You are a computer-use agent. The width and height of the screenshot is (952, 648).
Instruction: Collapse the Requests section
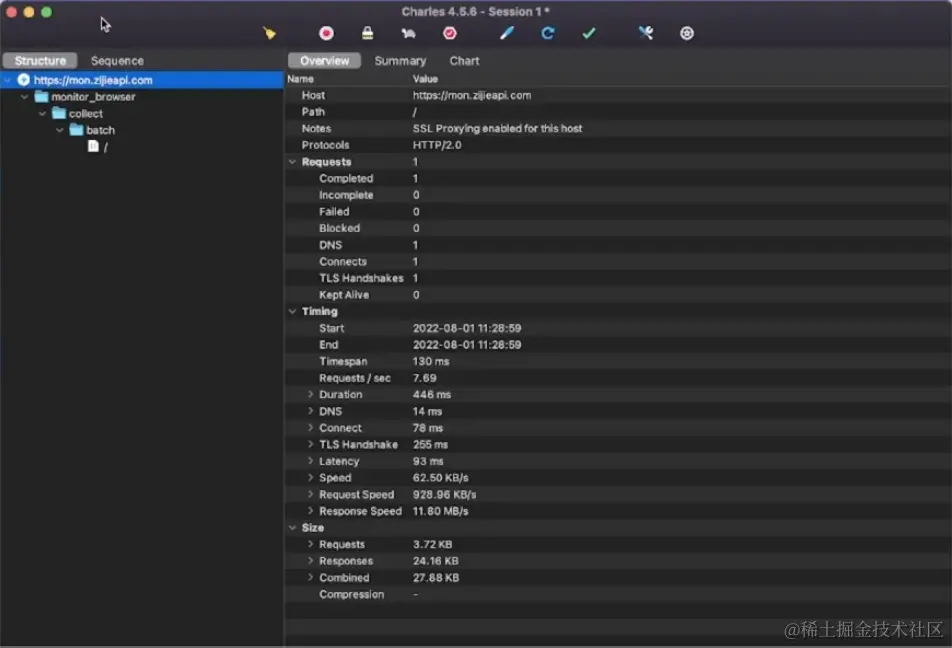pyautogui.click(x=292, y=162)
